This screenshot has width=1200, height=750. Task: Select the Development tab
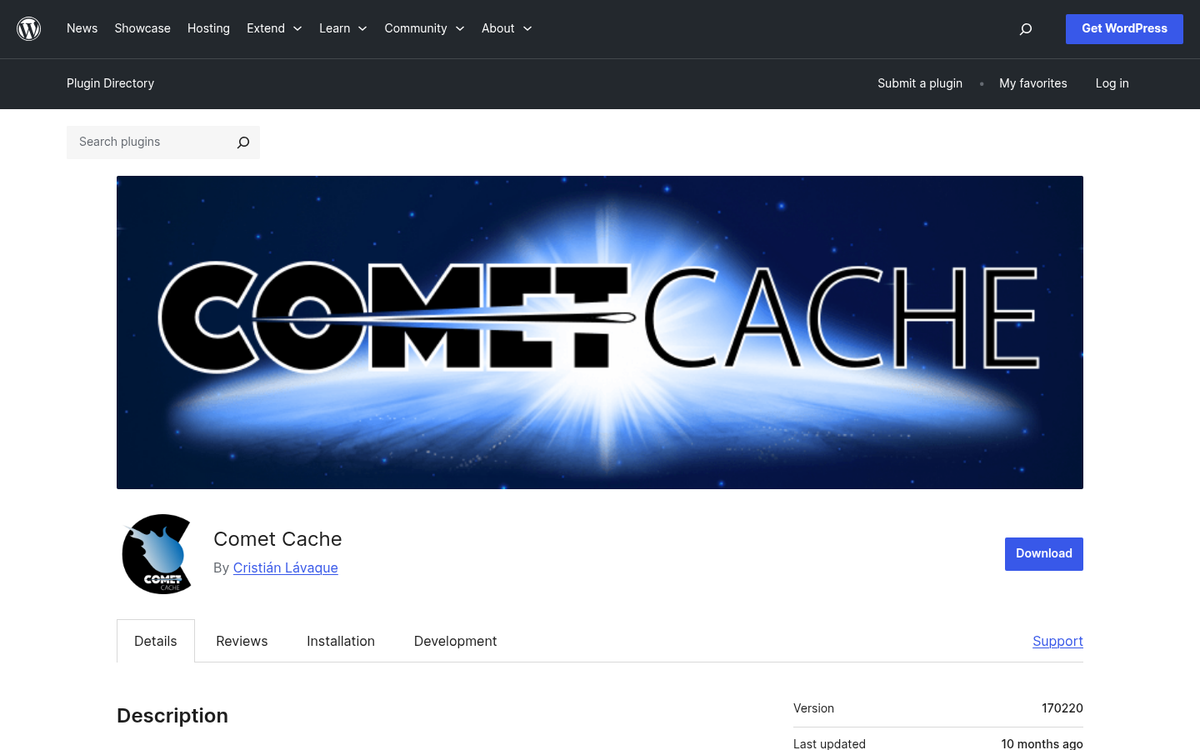tap(455, 640)
